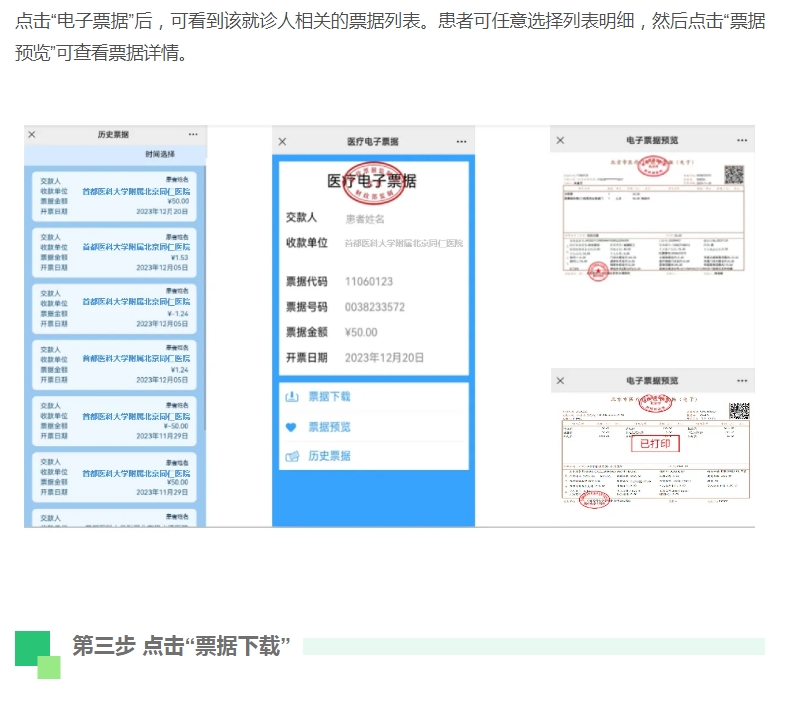The width and height of the screenshot is (789, 714).
Task: Click the 第三步 点击“票据下载” heading
Action: (181, 646)
